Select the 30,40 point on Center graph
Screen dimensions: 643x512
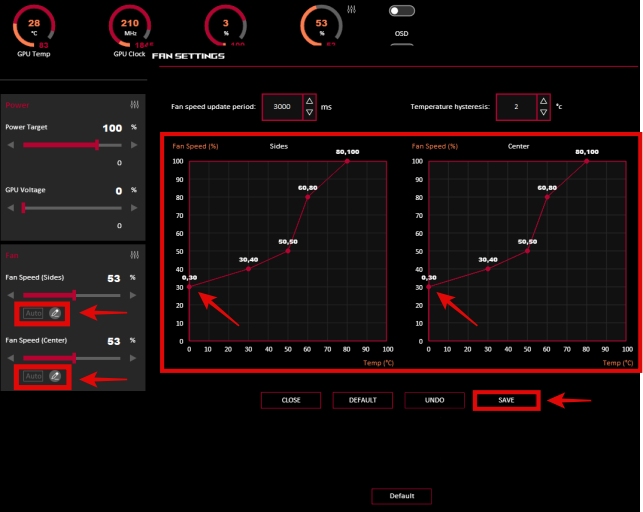pos(488,269)
